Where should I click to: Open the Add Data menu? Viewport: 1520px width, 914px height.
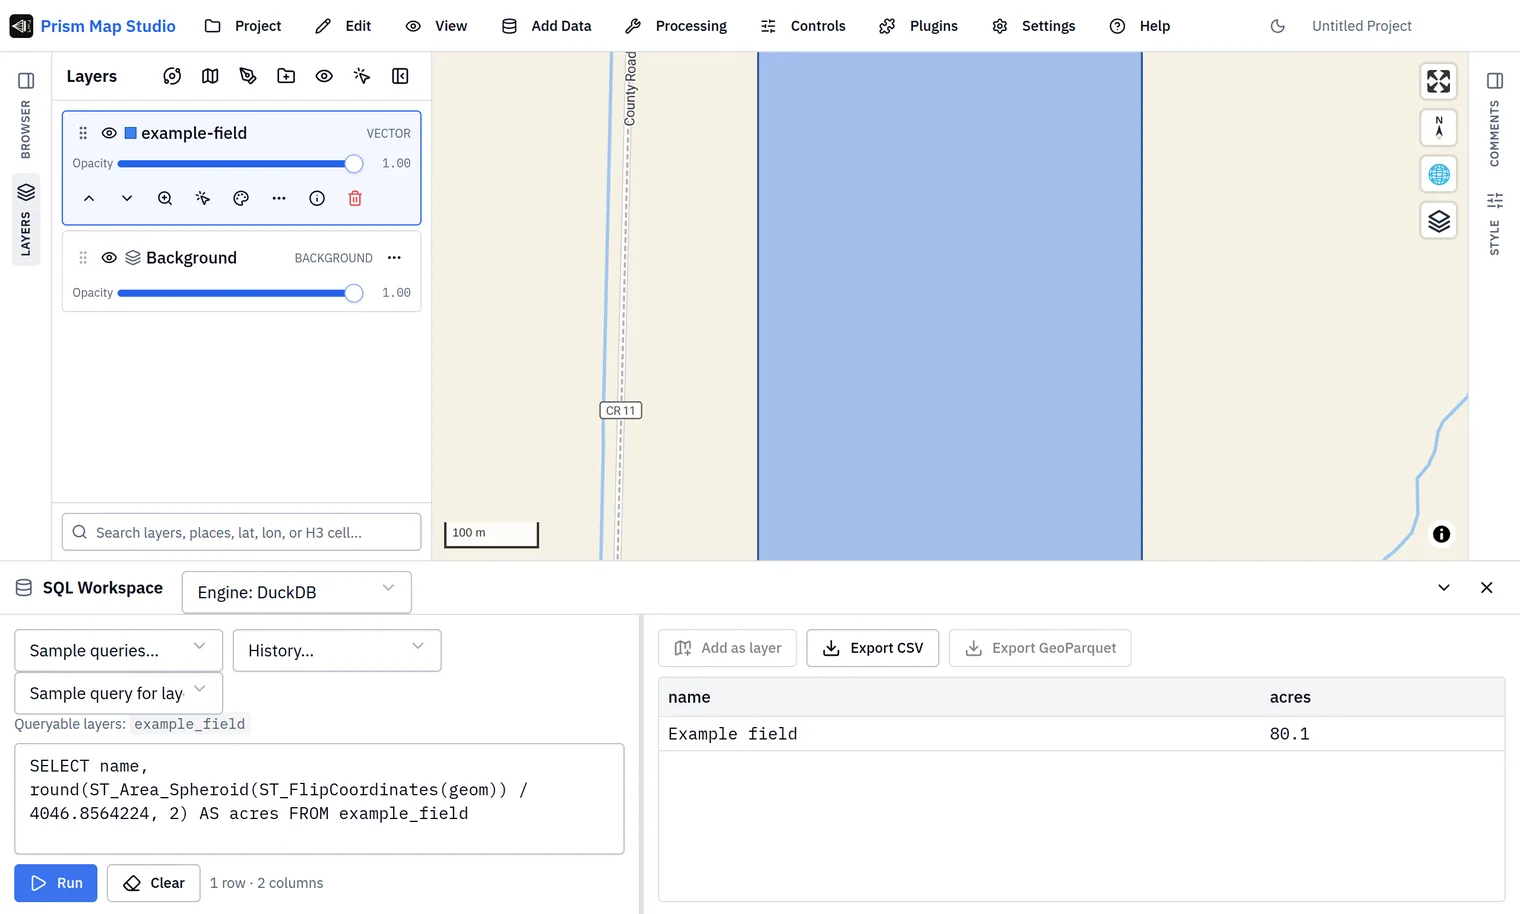546,26
